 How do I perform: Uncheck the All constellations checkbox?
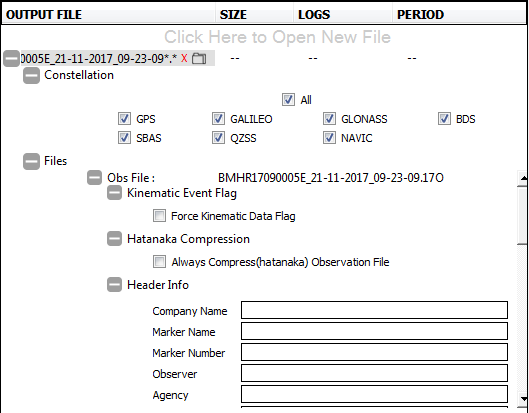pyautogui.click(x=288, y=100)
